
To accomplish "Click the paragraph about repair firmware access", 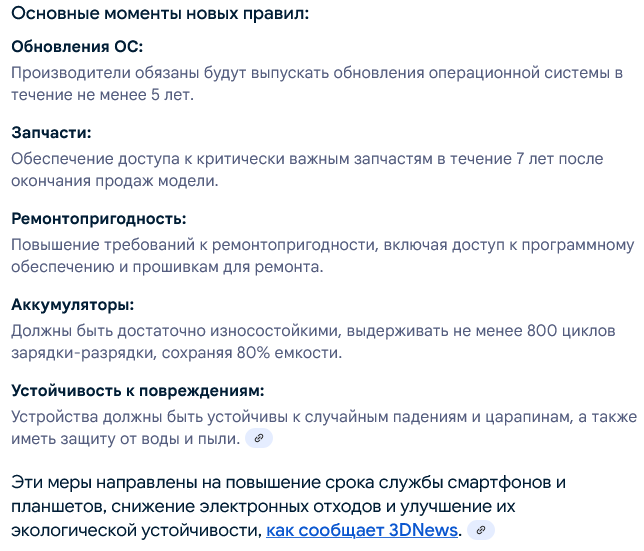I will pos(322,256).
